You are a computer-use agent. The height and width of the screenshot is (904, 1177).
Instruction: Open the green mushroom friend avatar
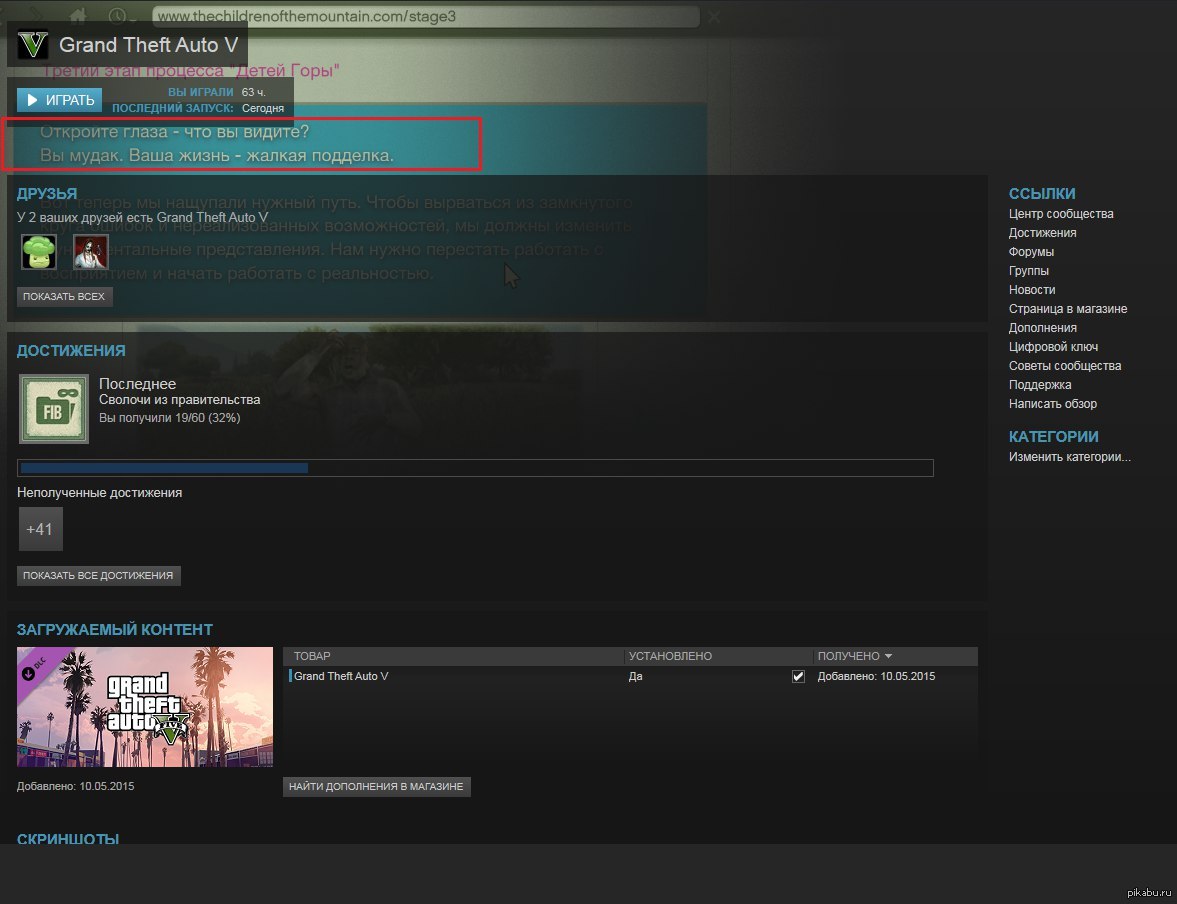pyautogui.click(x=38, y=252)
